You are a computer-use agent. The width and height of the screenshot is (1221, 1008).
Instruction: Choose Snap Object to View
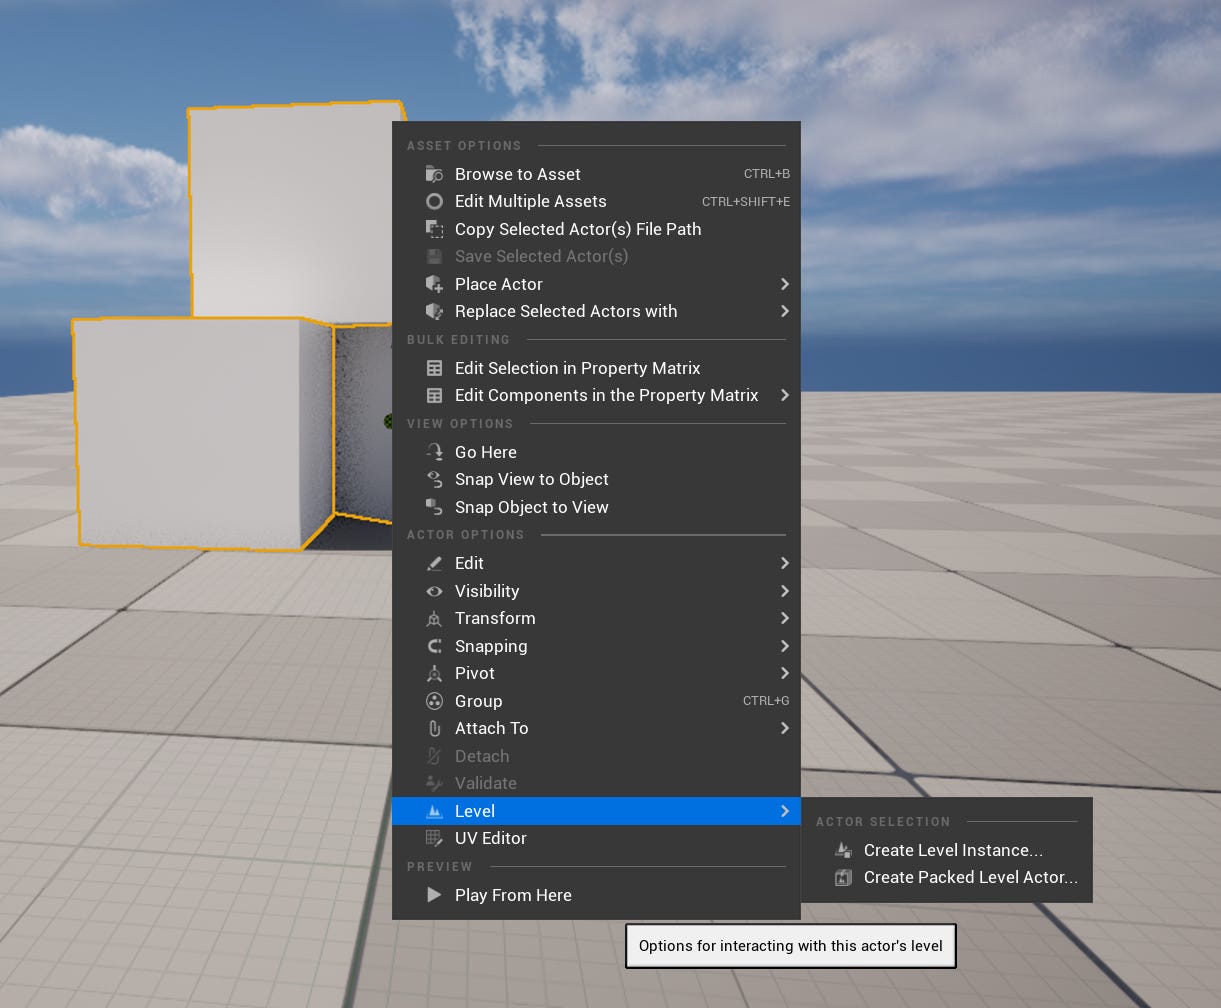click(x=531, y=507)
